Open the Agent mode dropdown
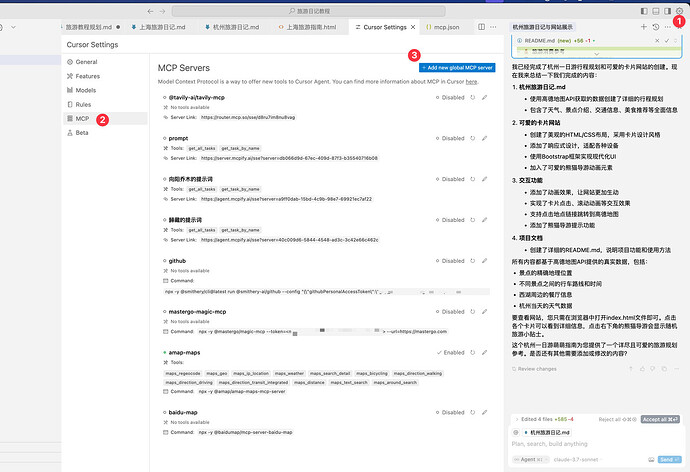 tap(530, 459)
